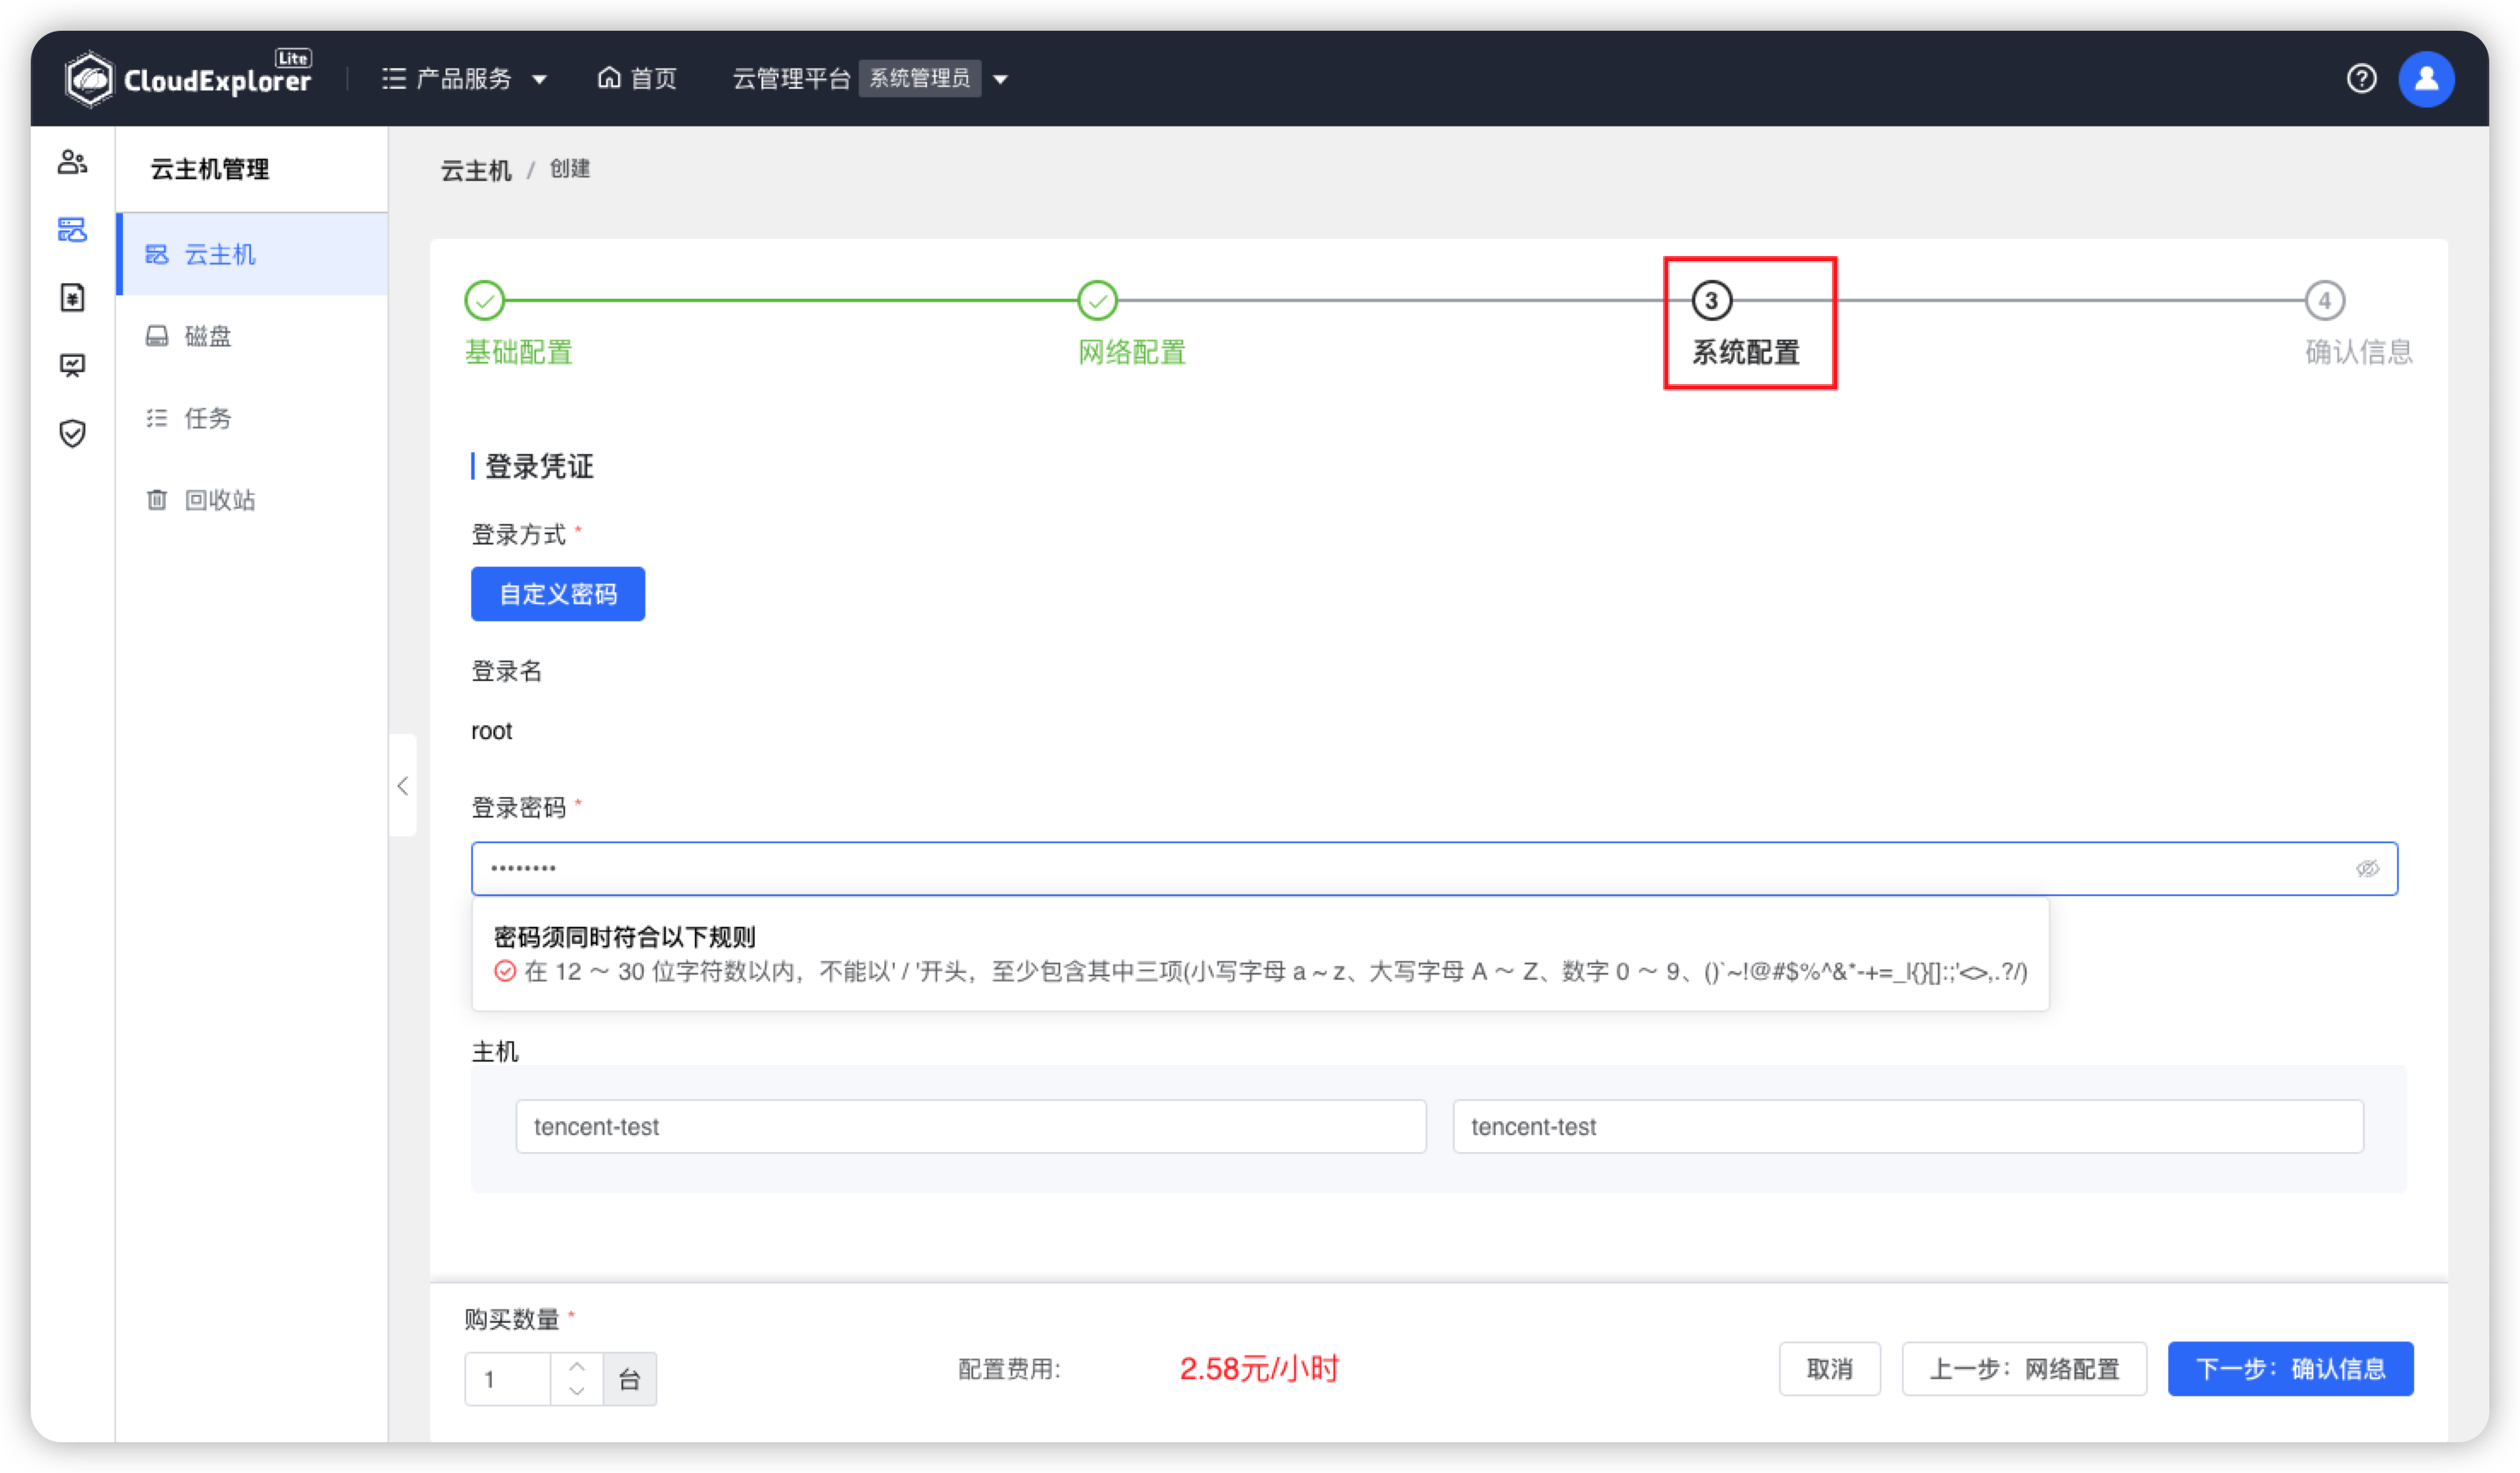Click the user profile avatar icon
Viewport: 2520px width, 1473px height.
2427,77
